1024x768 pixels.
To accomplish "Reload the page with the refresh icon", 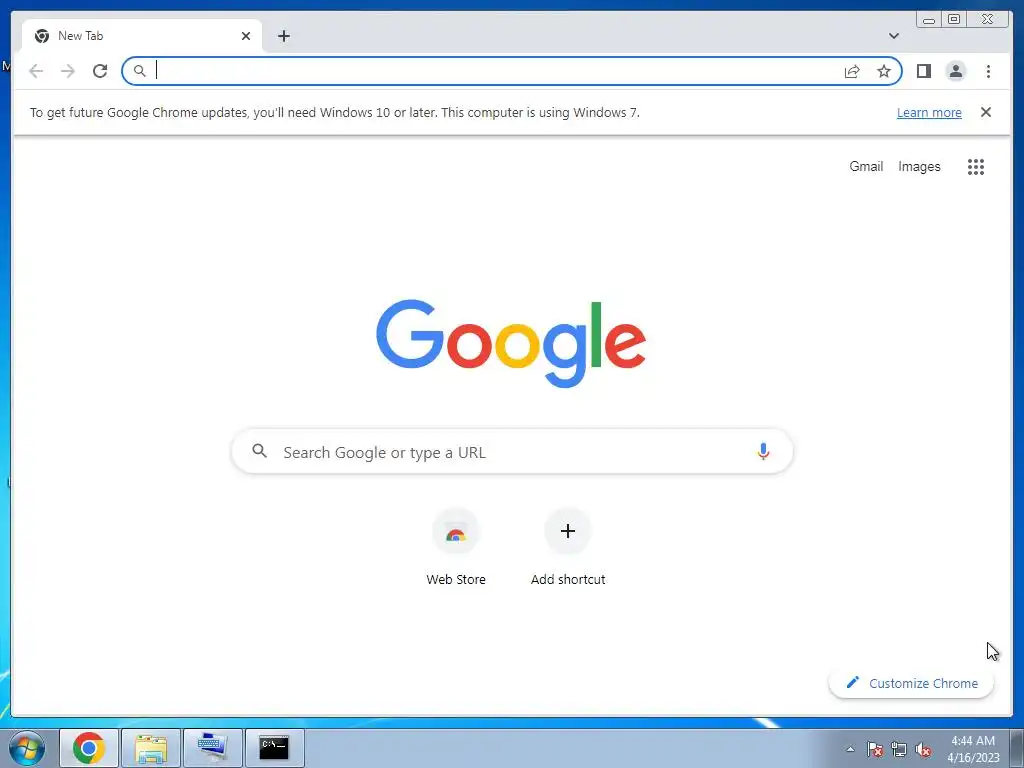I will tap(100, 71).
